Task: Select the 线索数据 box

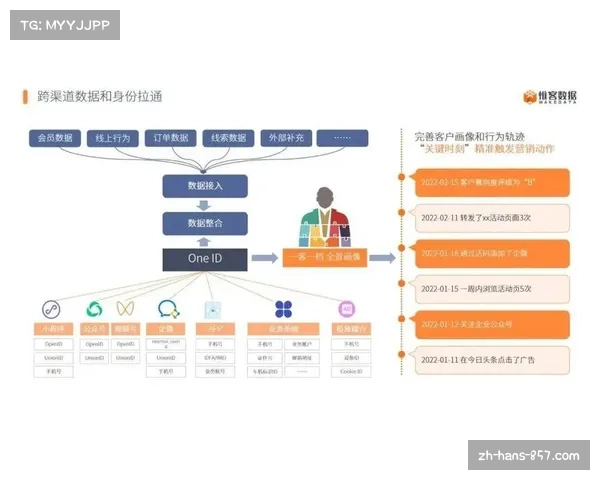Action: [x=228, y=138]
